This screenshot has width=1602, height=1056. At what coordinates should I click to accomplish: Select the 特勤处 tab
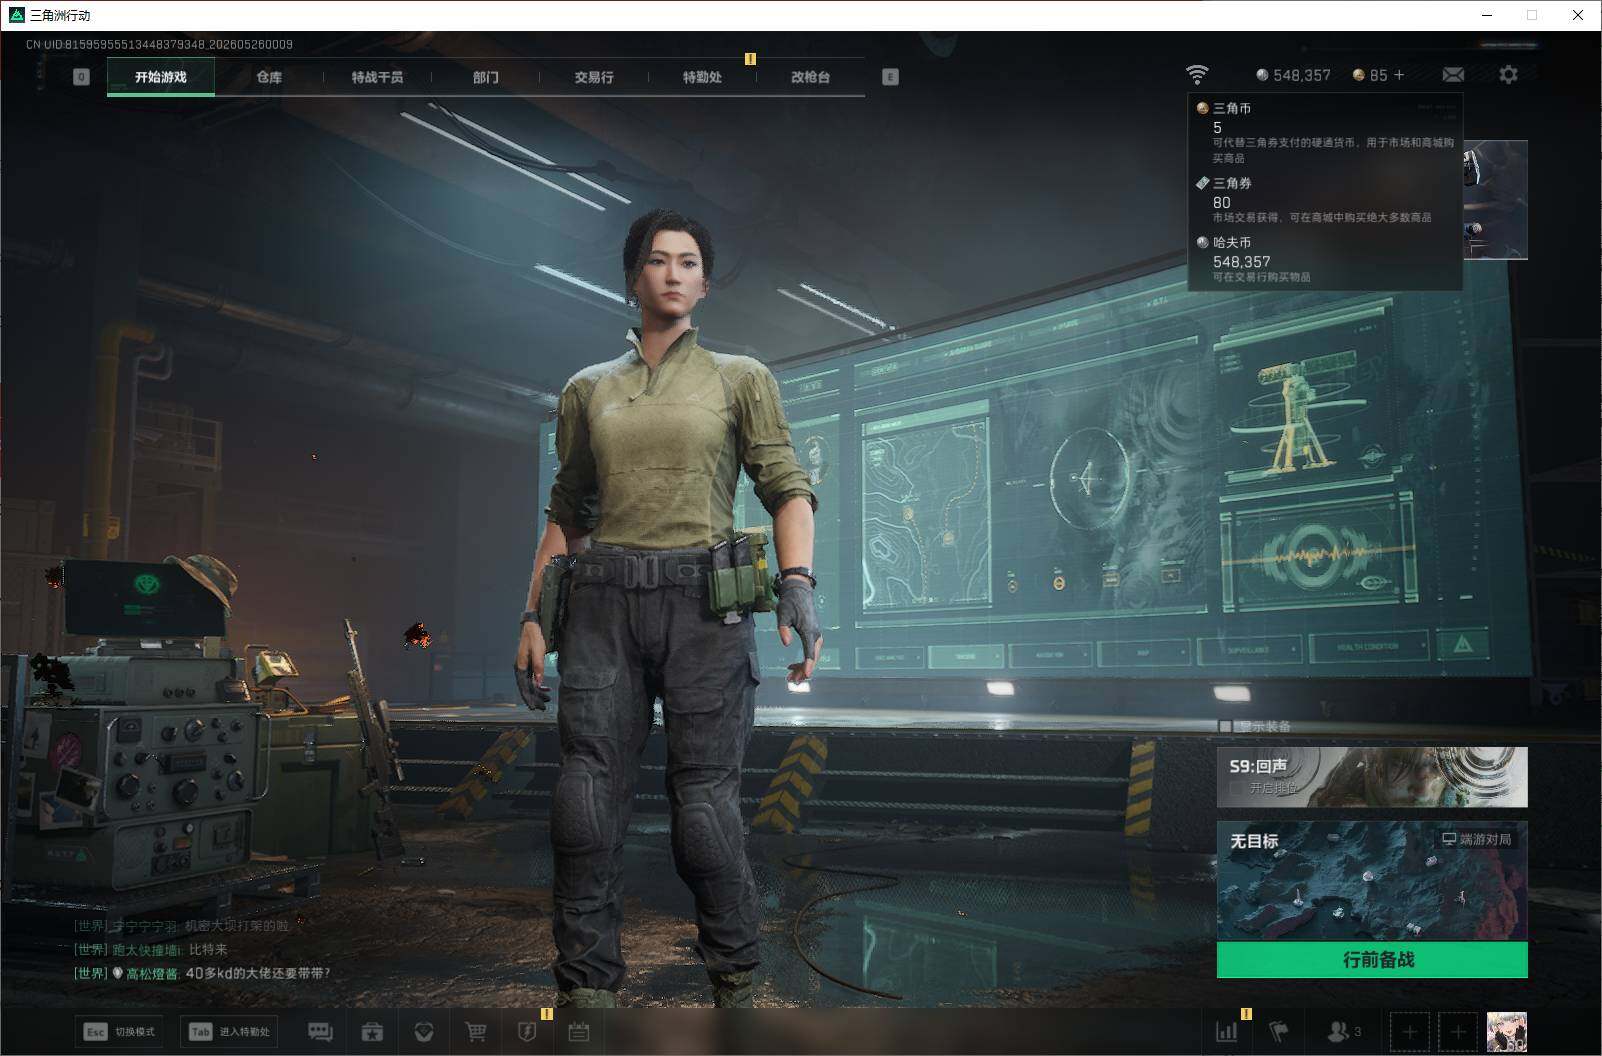click(x=702, y=77)
